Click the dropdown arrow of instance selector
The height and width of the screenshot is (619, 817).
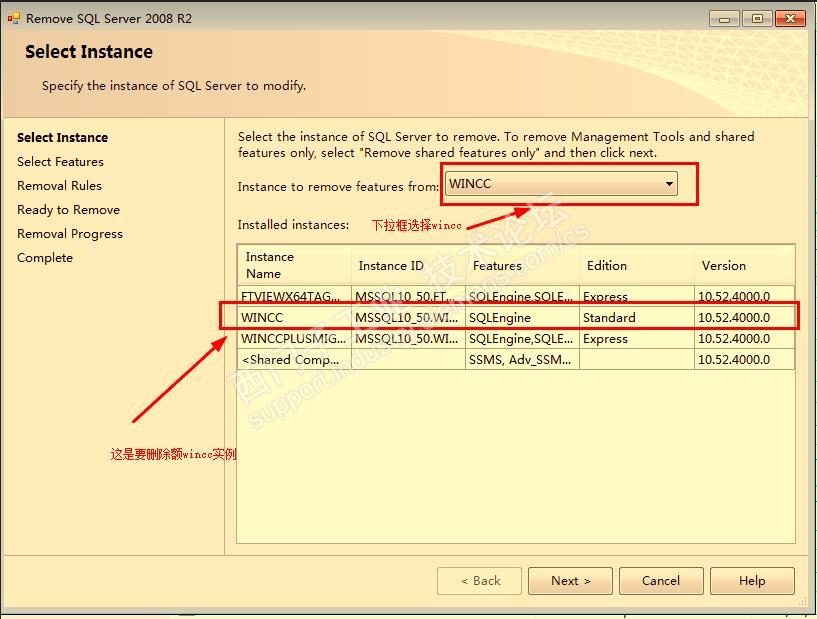pyautogui.click(x=669, y=184)
